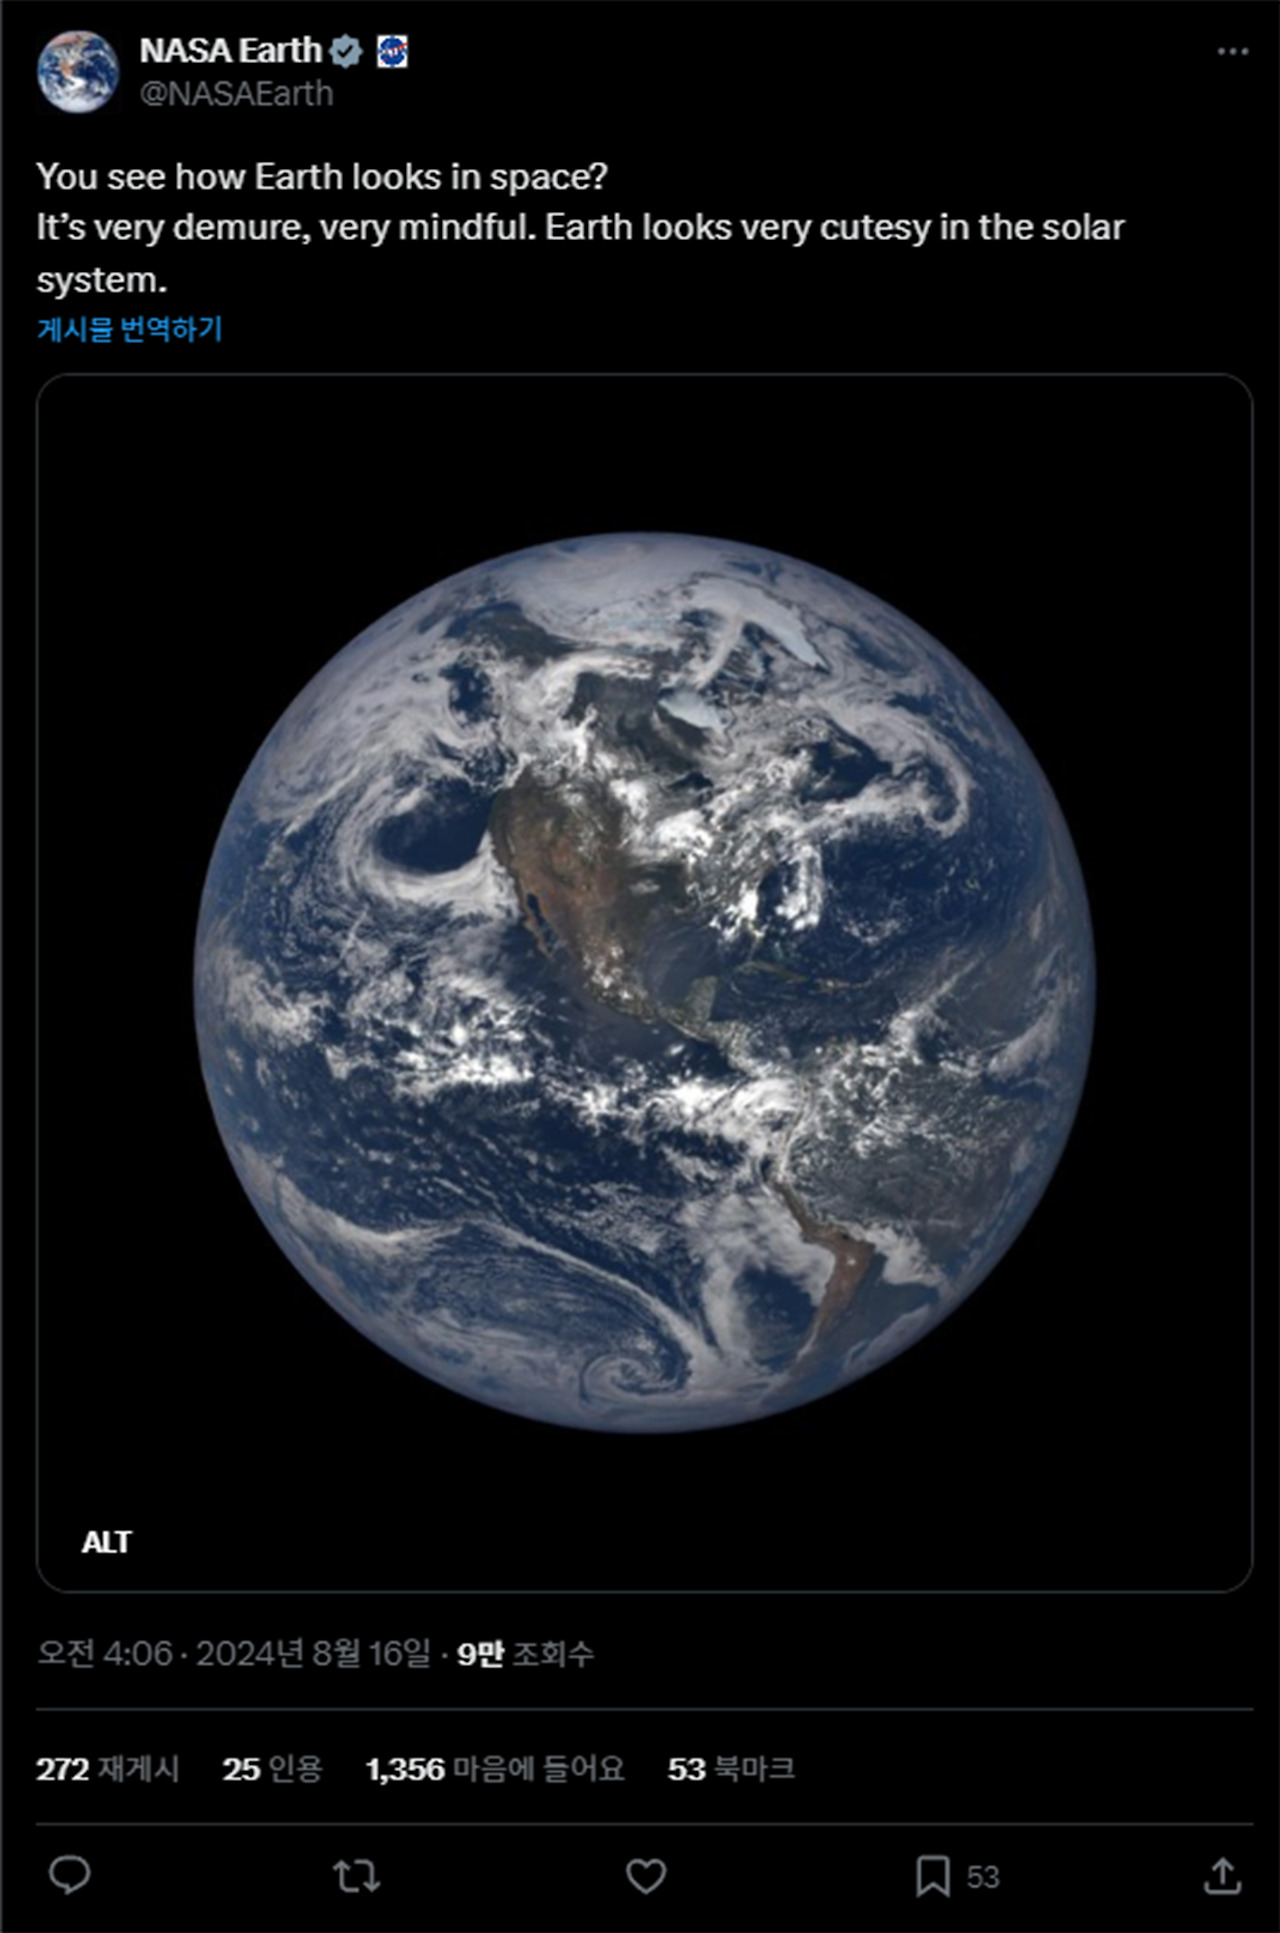Viewport: 1280px width, 1933px height.
Task: Click the 오전 4:06 · 2024년 8월 16일 timestamp
Action: [234, 1653]
